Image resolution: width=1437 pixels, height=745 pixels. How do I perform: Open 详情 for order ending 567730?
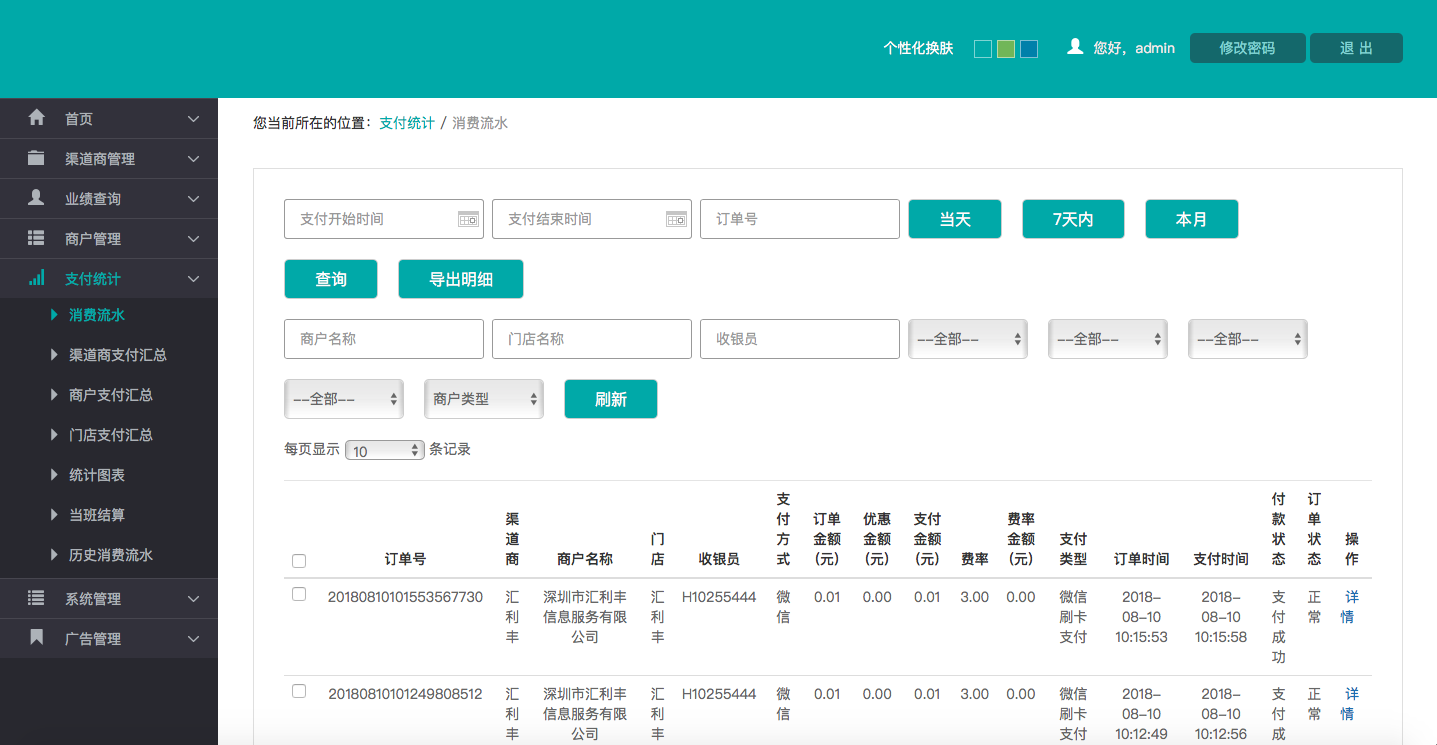coord(1350,607)
